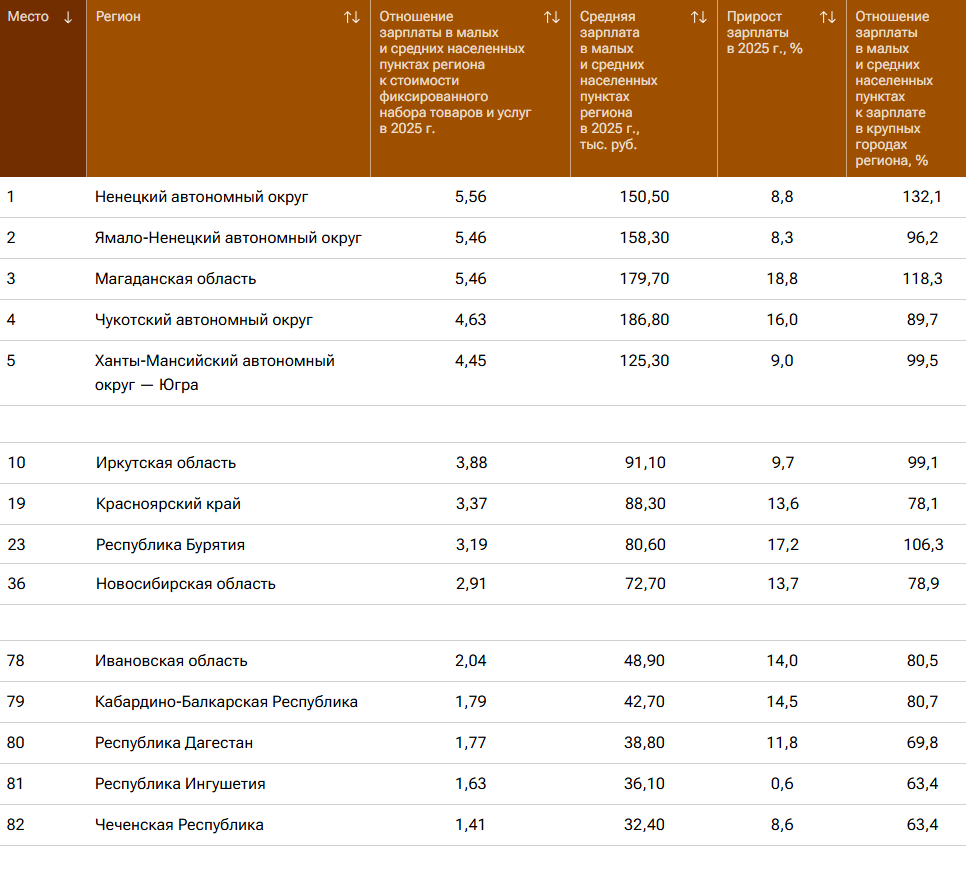Click sort arrows icon next to Прирост зарплаты
The image size is (966, 878).
[827, 17]
